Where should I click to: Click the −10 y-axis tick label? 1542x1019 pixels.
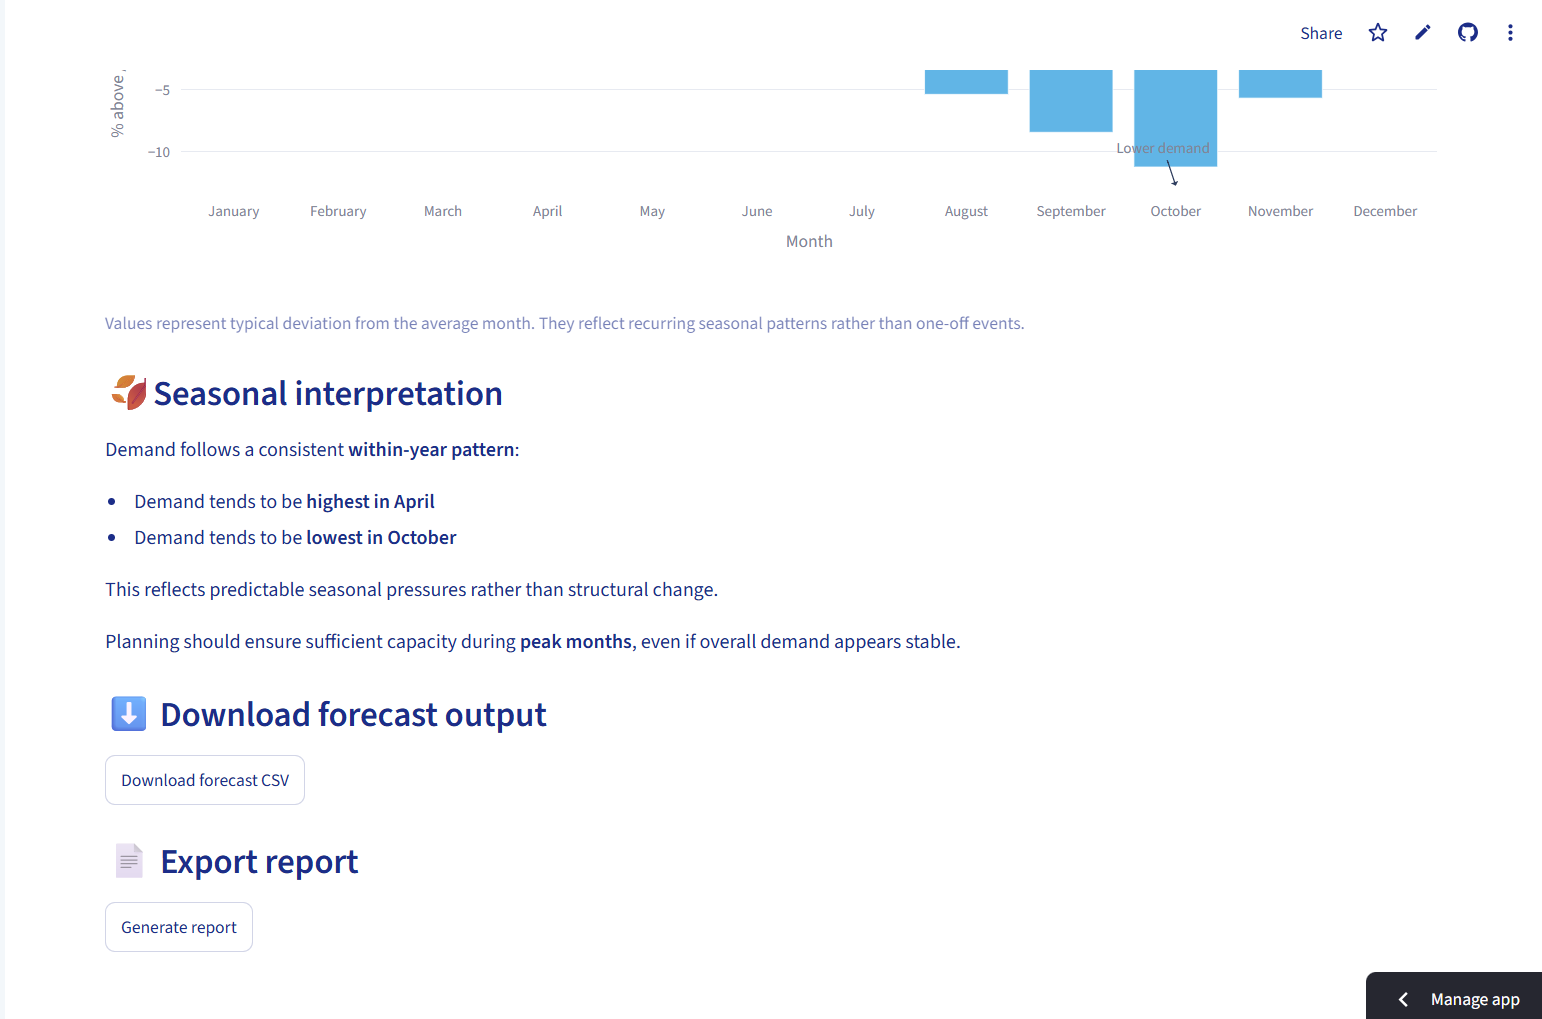coord(159,152)
